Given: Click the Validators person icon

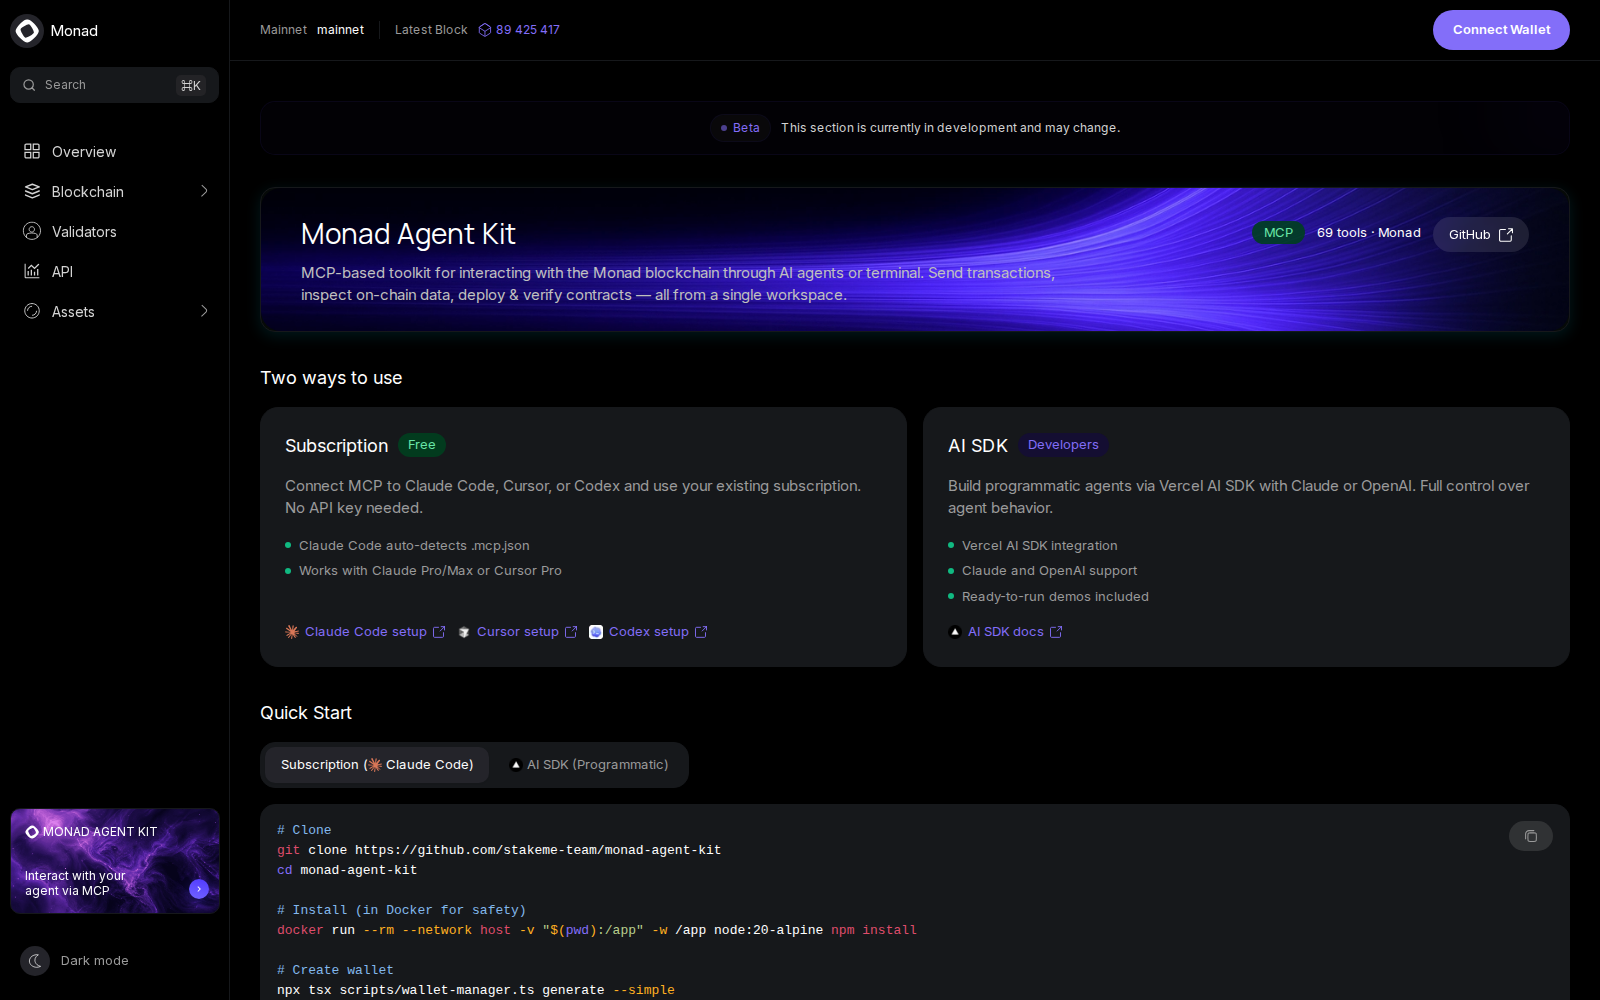Looking at the screenshot, I should click(x=32, y=231).
